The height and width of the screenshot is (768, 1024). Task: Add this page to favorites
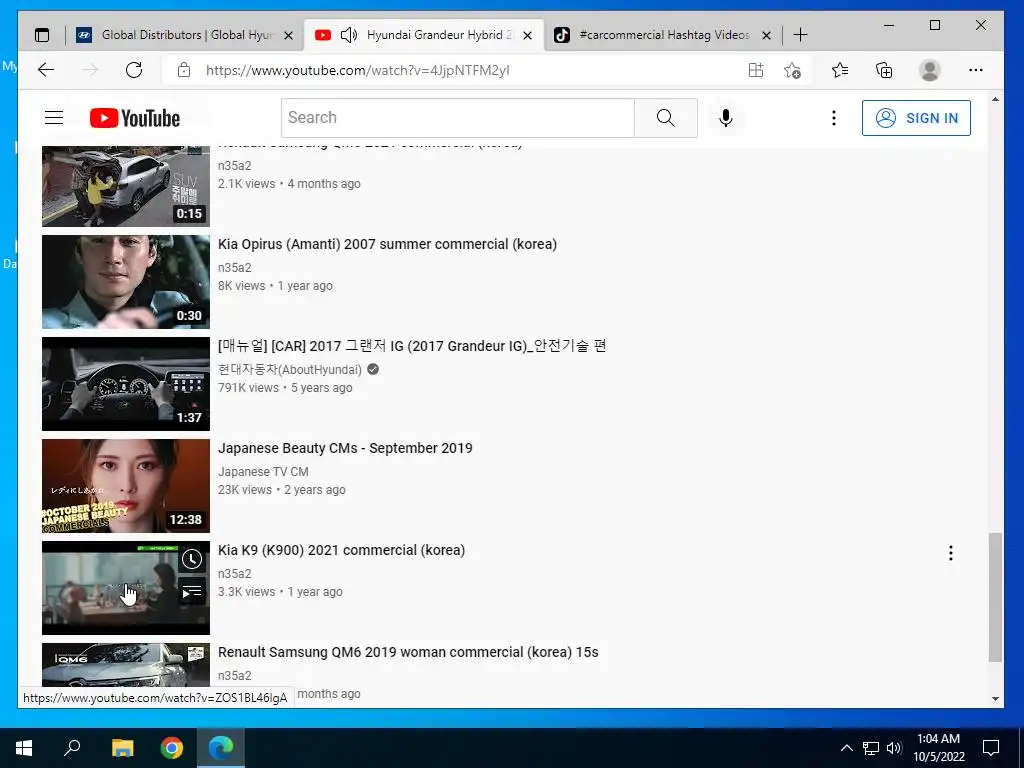792,70
